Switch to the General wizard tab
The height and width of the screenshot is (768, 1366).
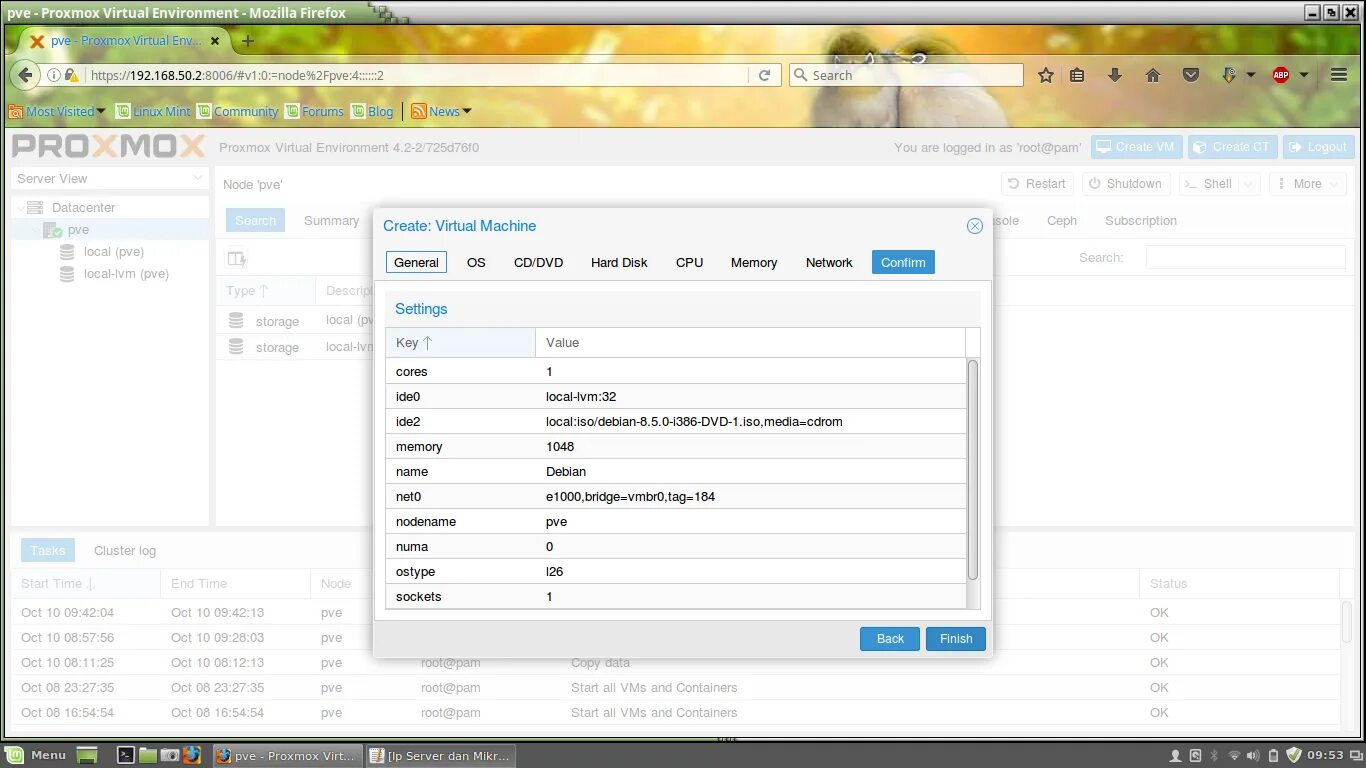[x=416, y=262]
